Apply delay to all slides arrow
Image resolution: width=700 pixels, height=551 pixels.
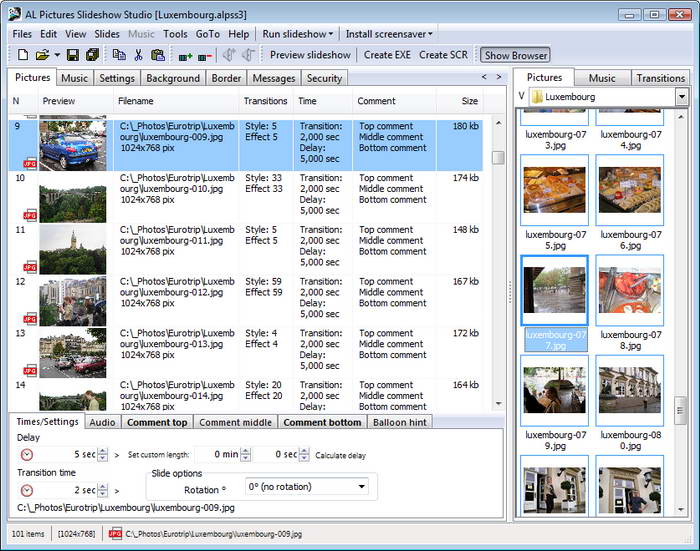point(117,455)
